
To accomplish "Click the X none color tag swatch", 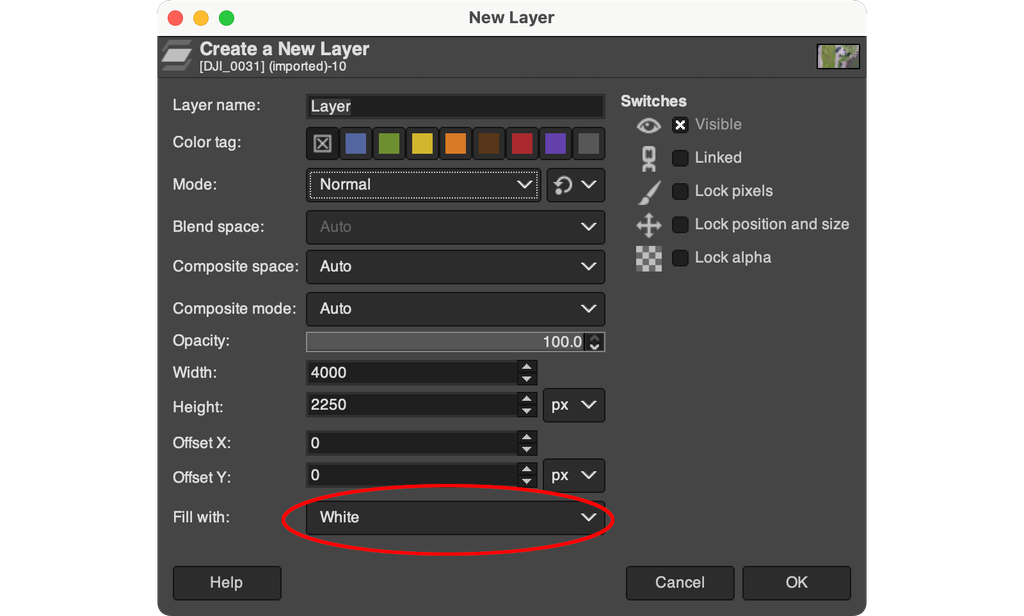I will tap(322, 143).
